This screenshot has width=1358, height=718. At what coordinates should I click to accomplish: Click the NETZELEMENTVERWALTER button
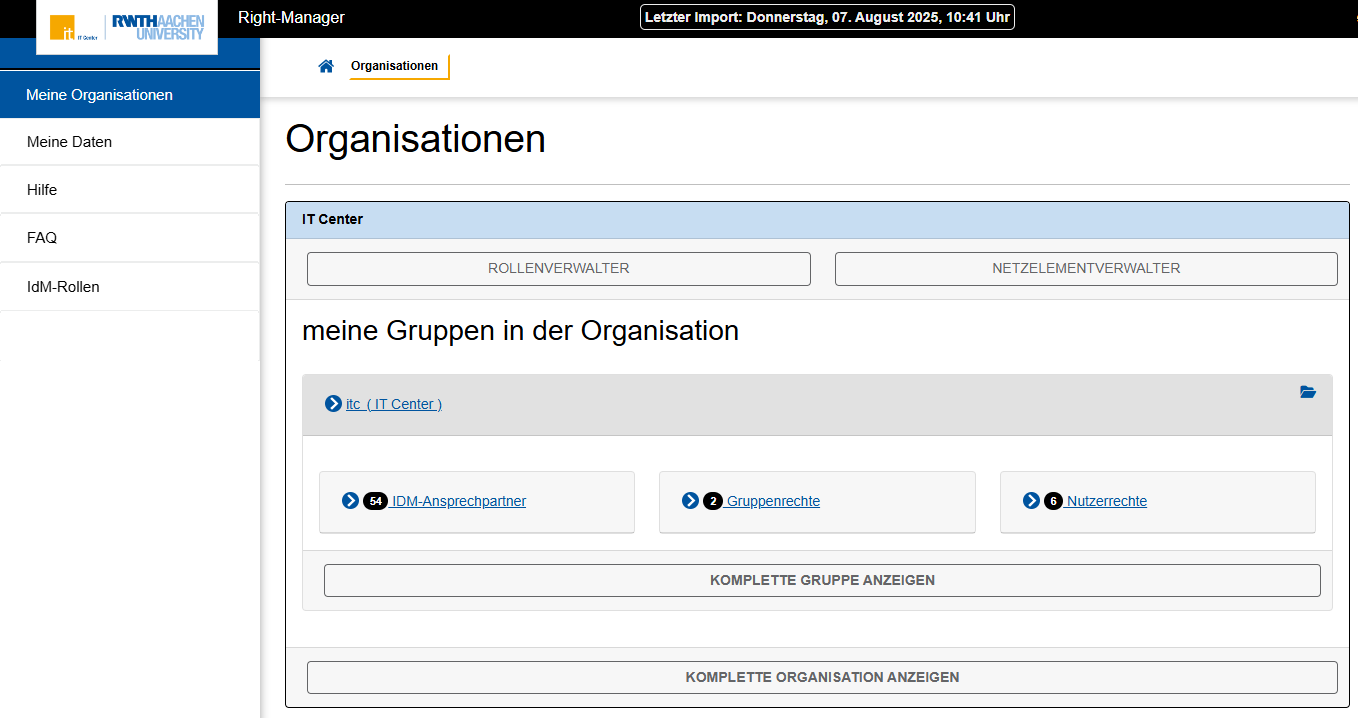coord(1086,268)
